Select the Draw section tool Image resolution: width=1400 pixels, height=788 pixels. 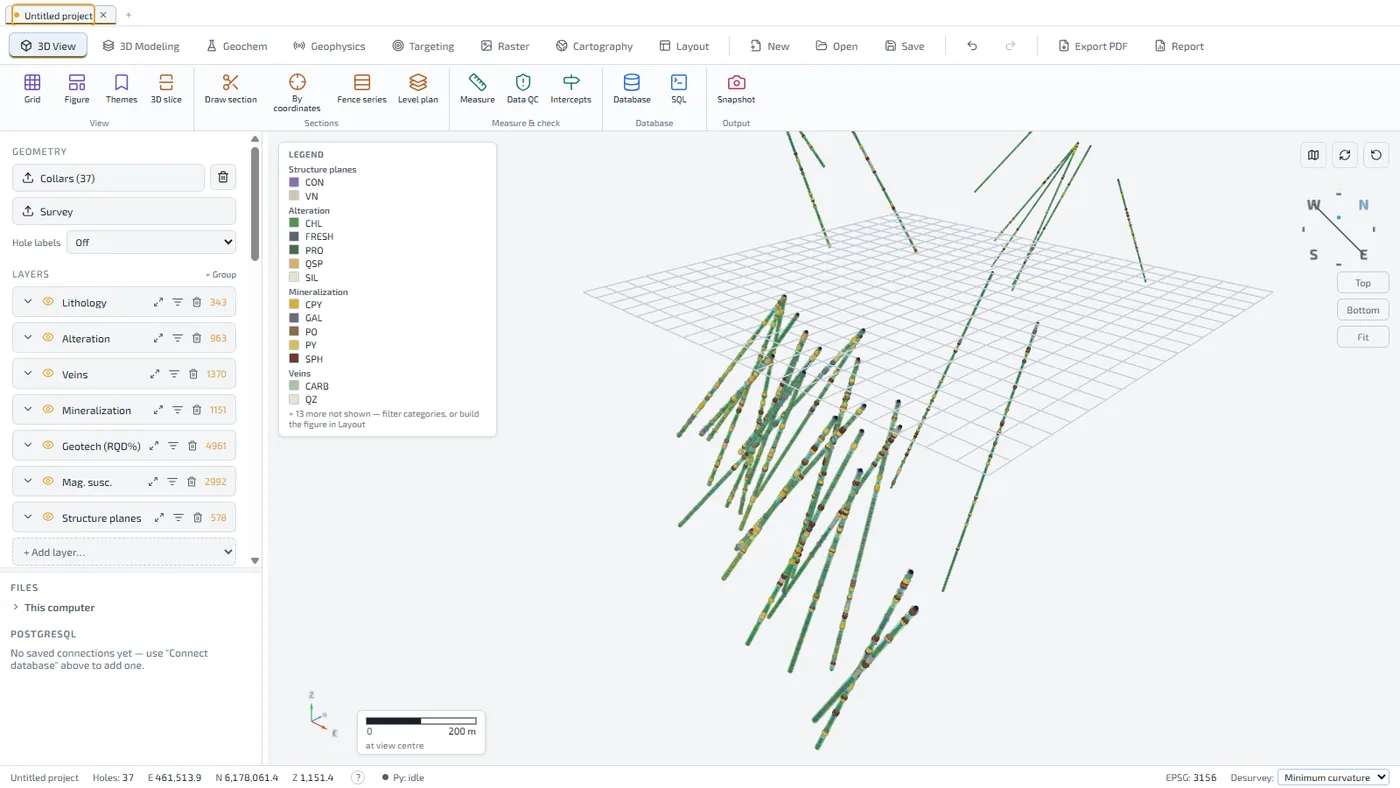click(230, 88)
